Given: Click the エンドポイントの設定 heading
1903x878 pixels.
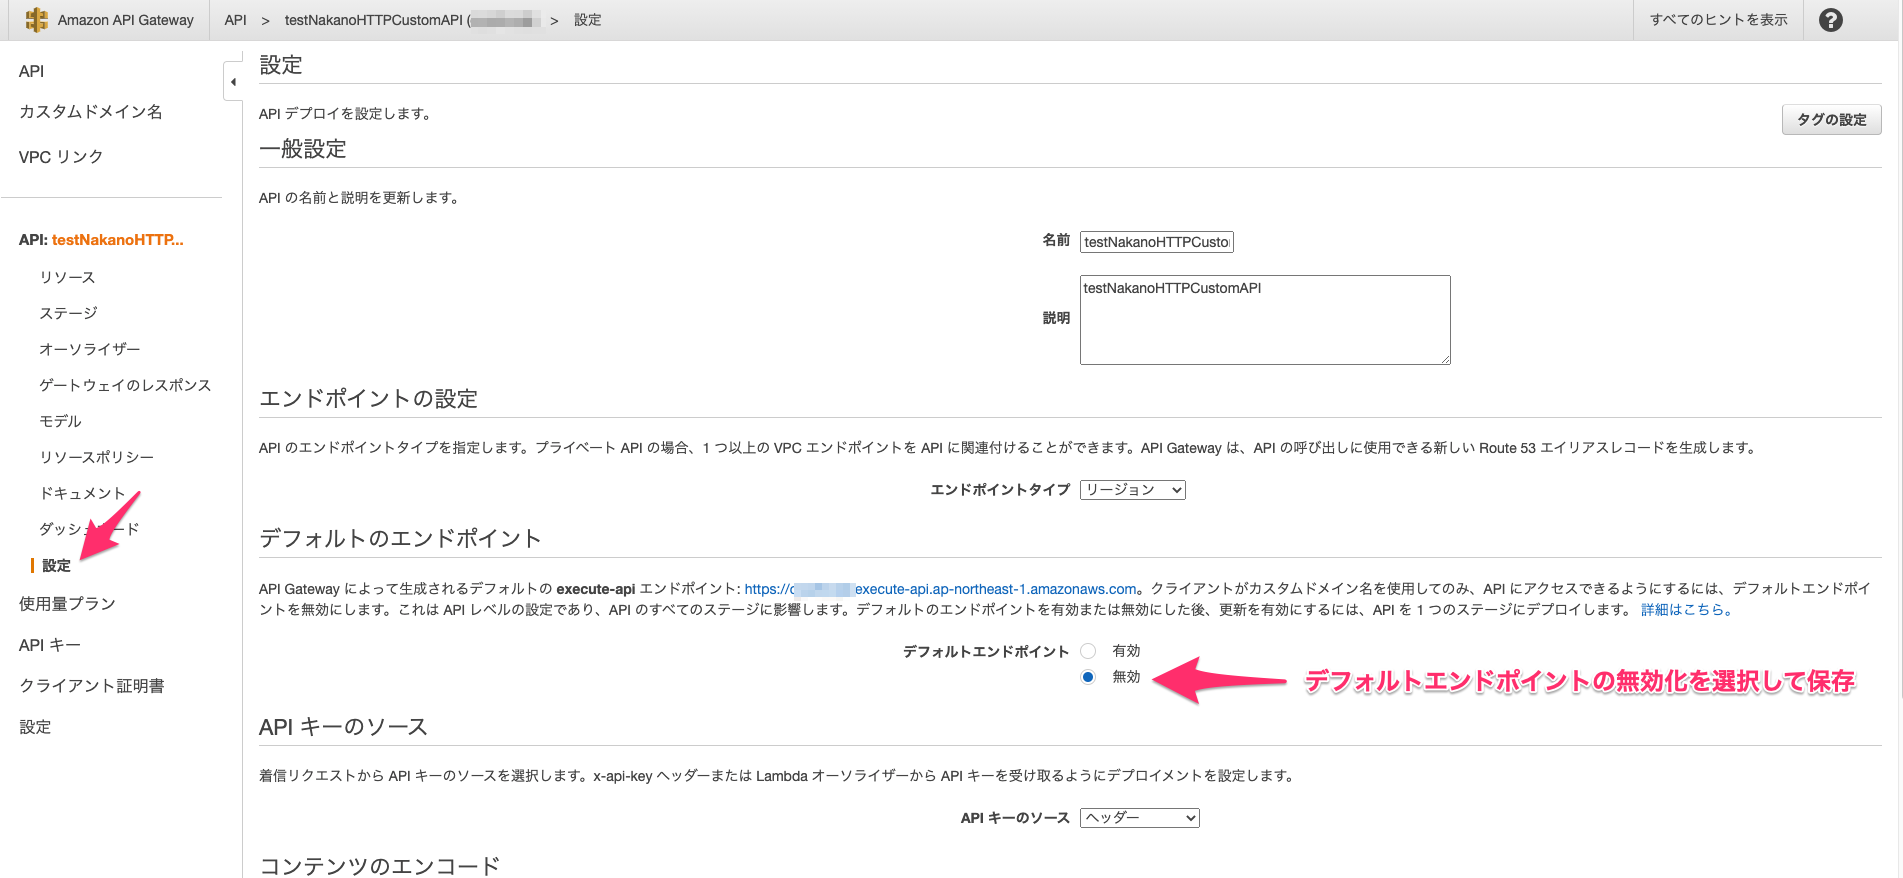Looking at the screenshot, I should click(368, 399).
